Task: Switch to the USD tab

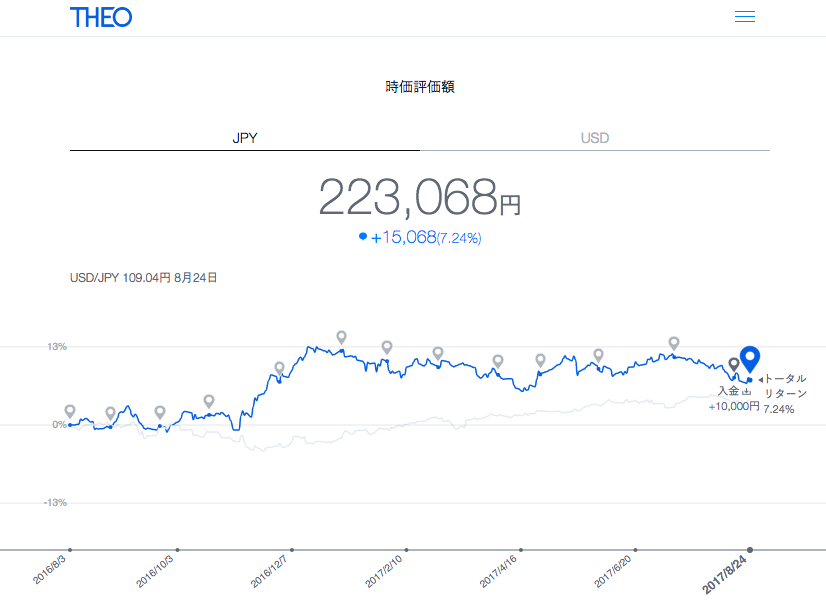Action: click(595, 138)
